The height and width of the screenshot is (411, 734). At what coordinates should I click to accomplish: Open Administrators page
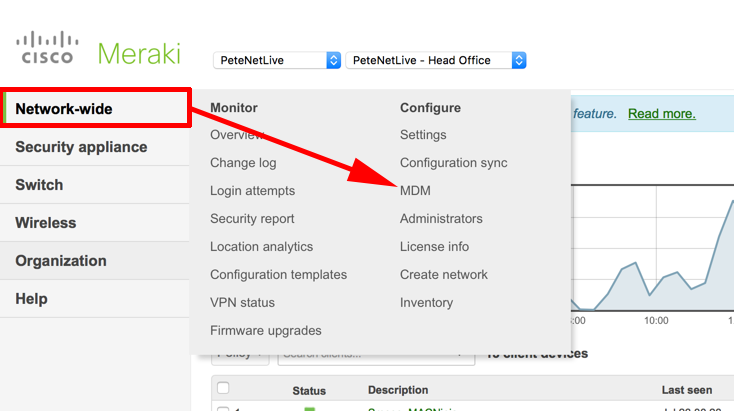pyautogui.click(x=441, y=219)
